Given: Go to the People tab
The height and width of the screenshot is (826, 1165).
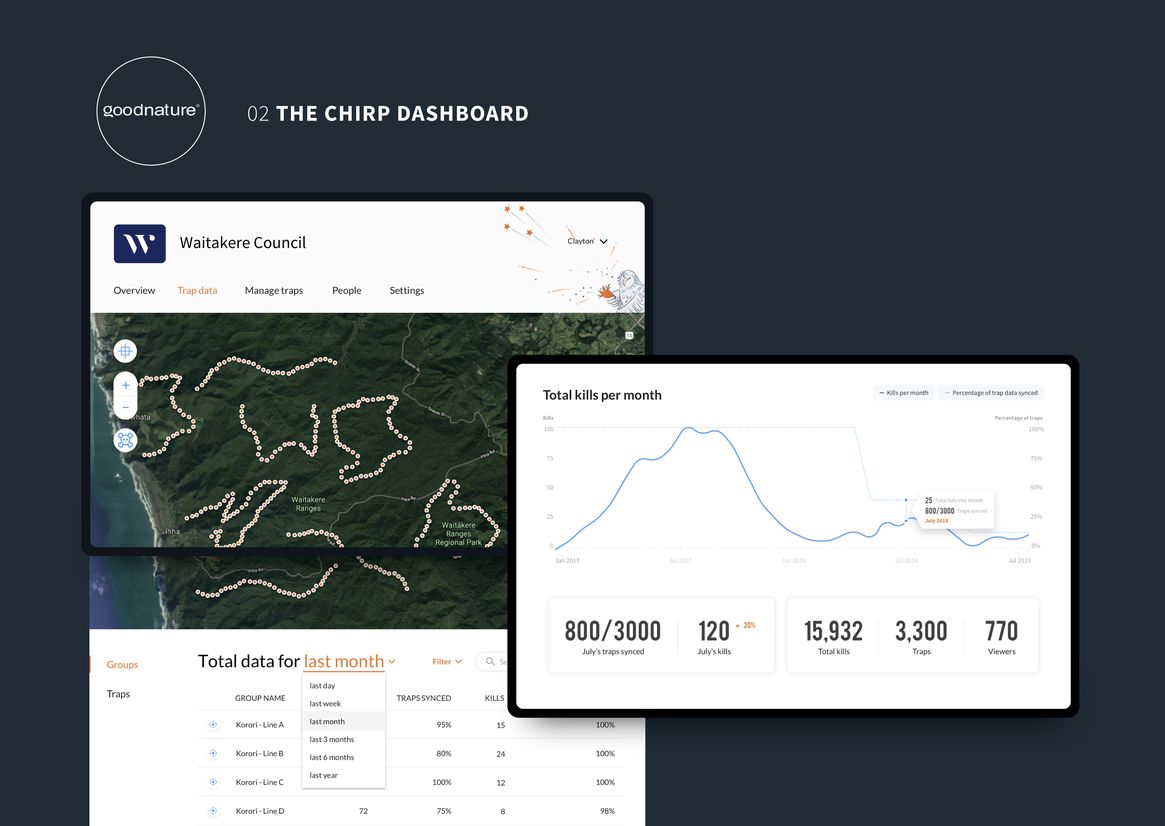Looking at the screenshot, I should 347,291.
